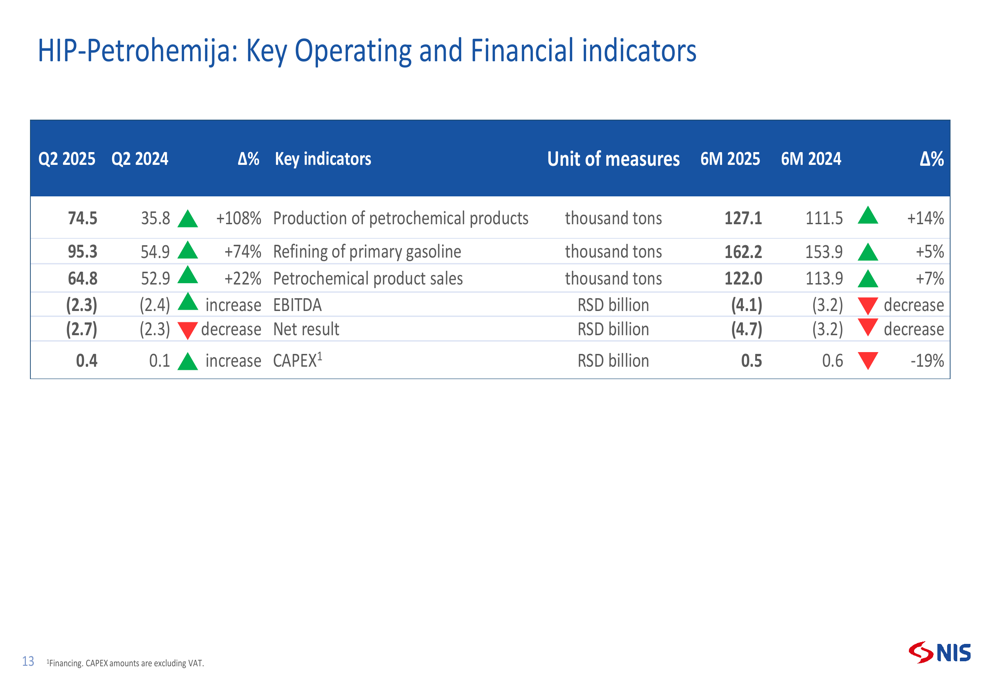Click the NIS company logo
The image size is (1000, 685).
tap(940, 652)
